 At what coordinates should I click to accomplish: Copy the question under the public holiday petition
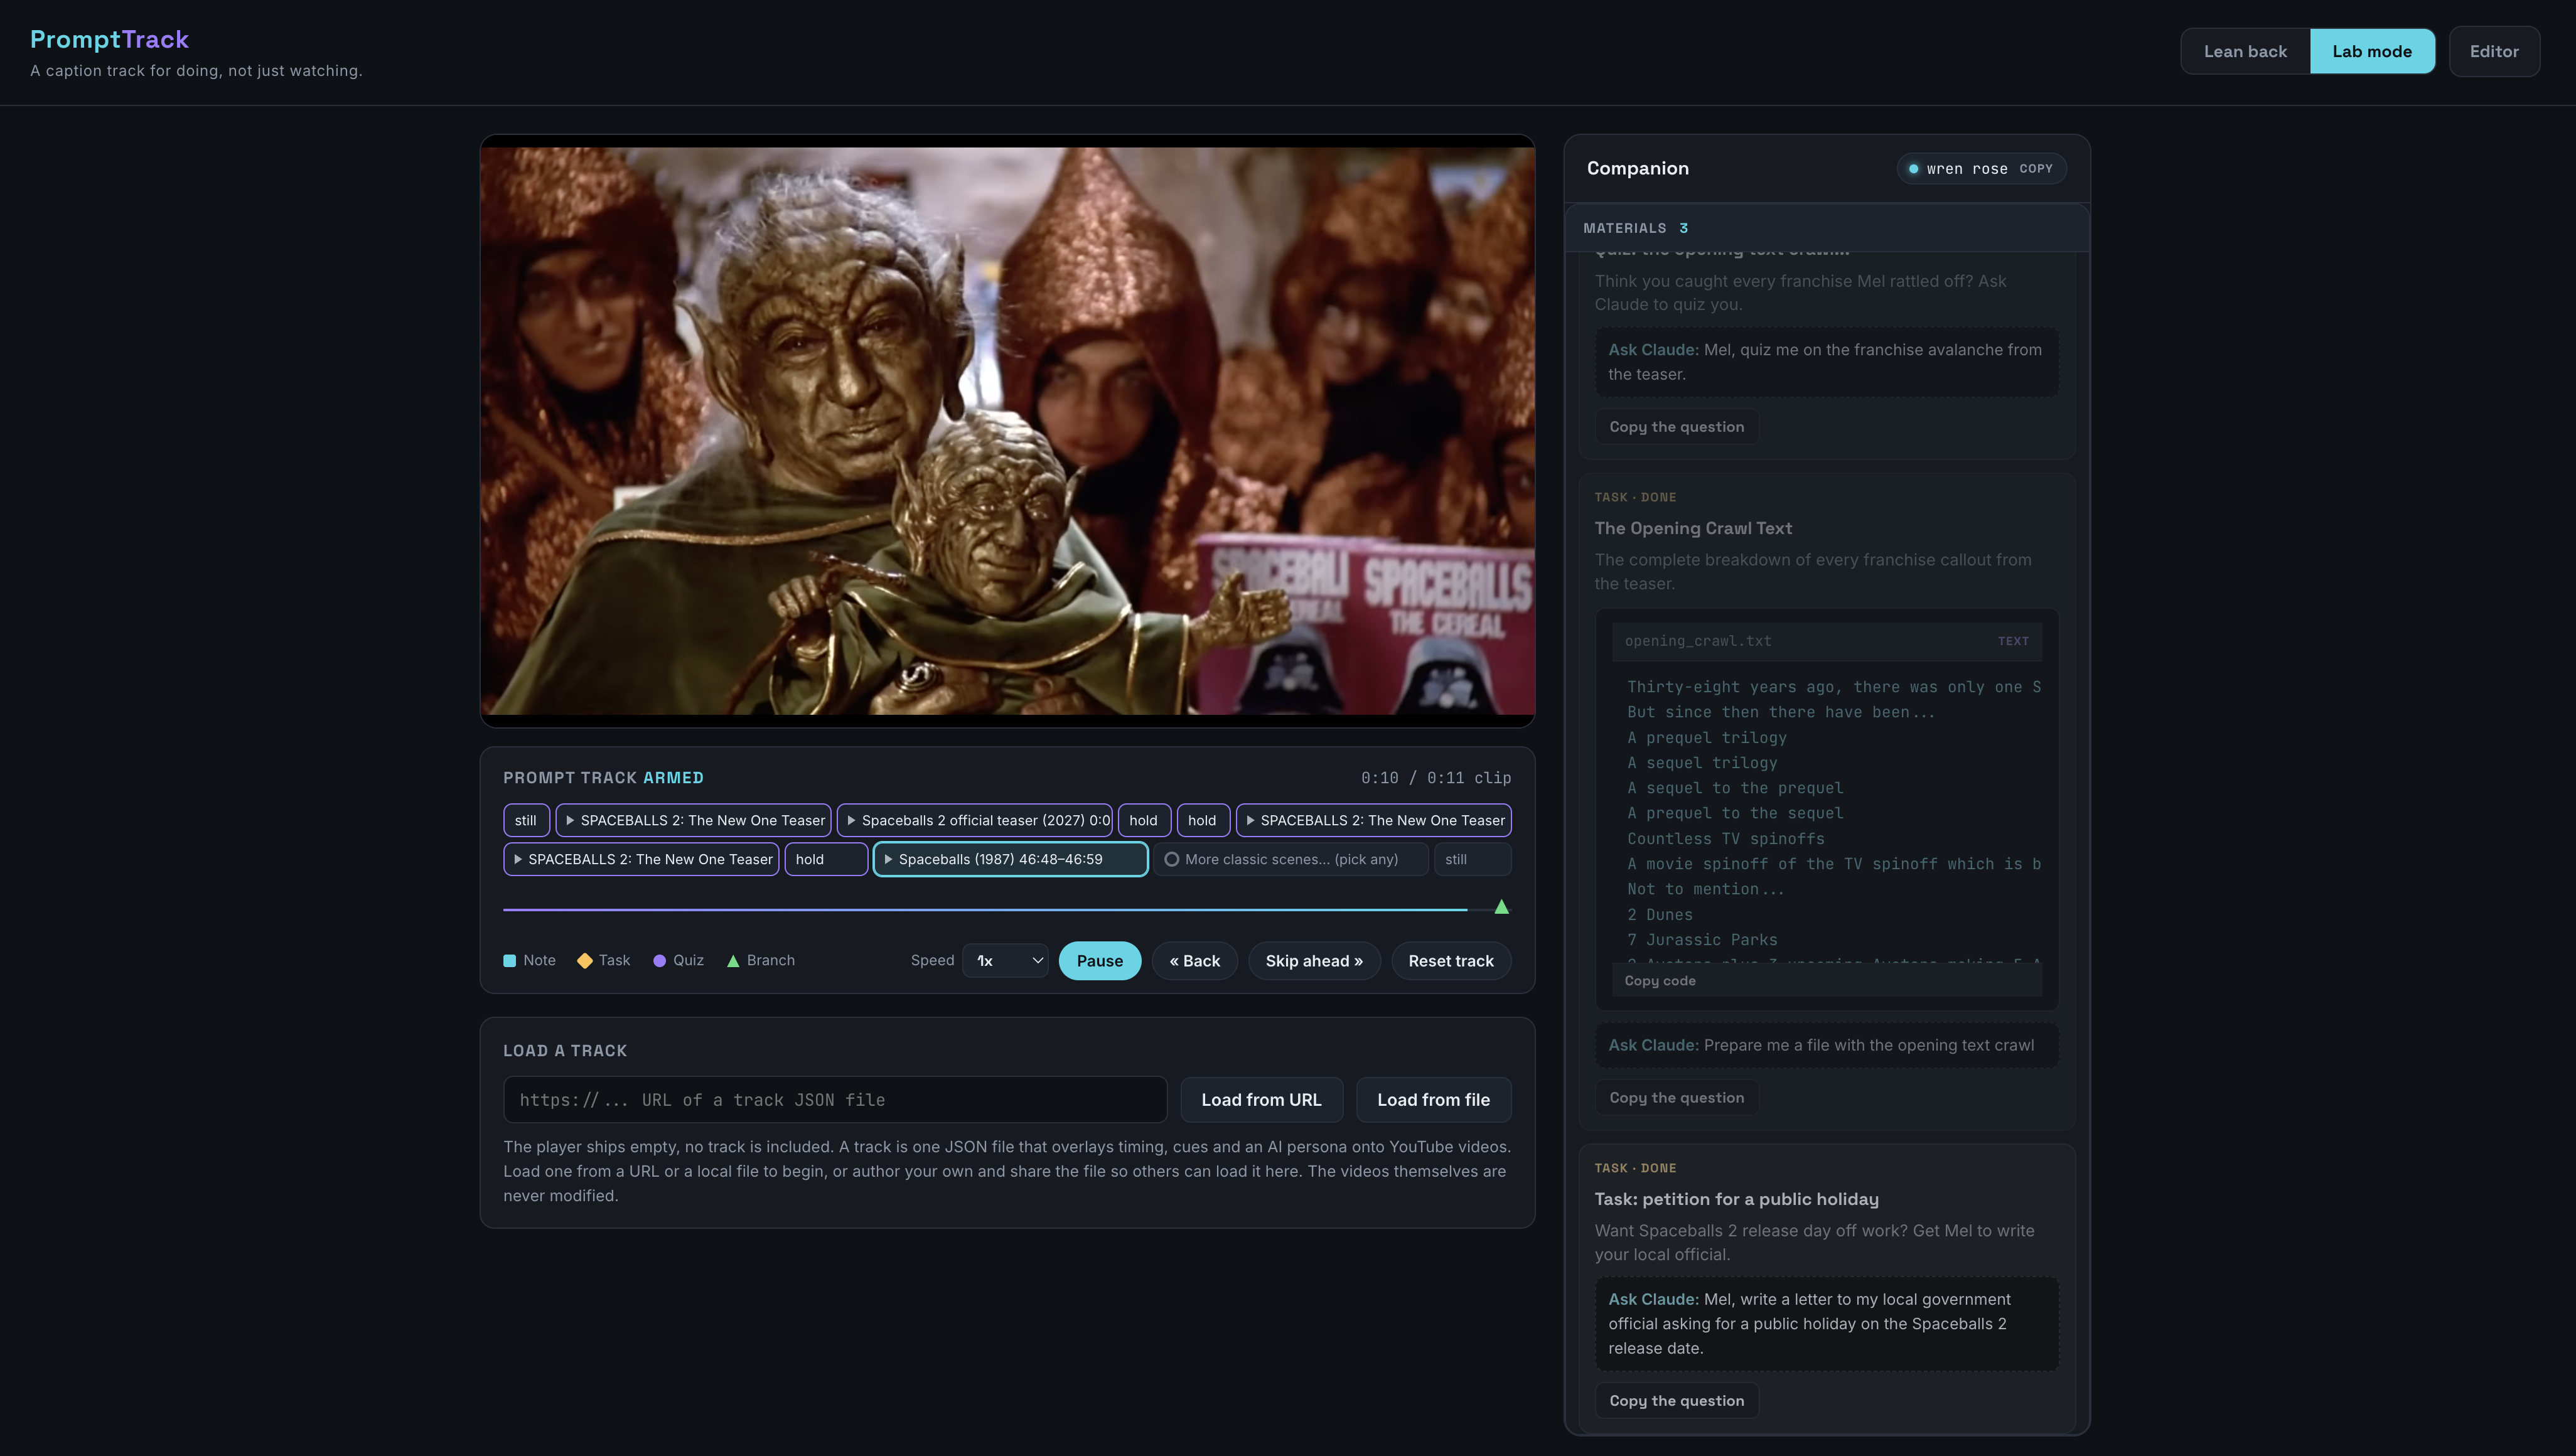1677,1400
